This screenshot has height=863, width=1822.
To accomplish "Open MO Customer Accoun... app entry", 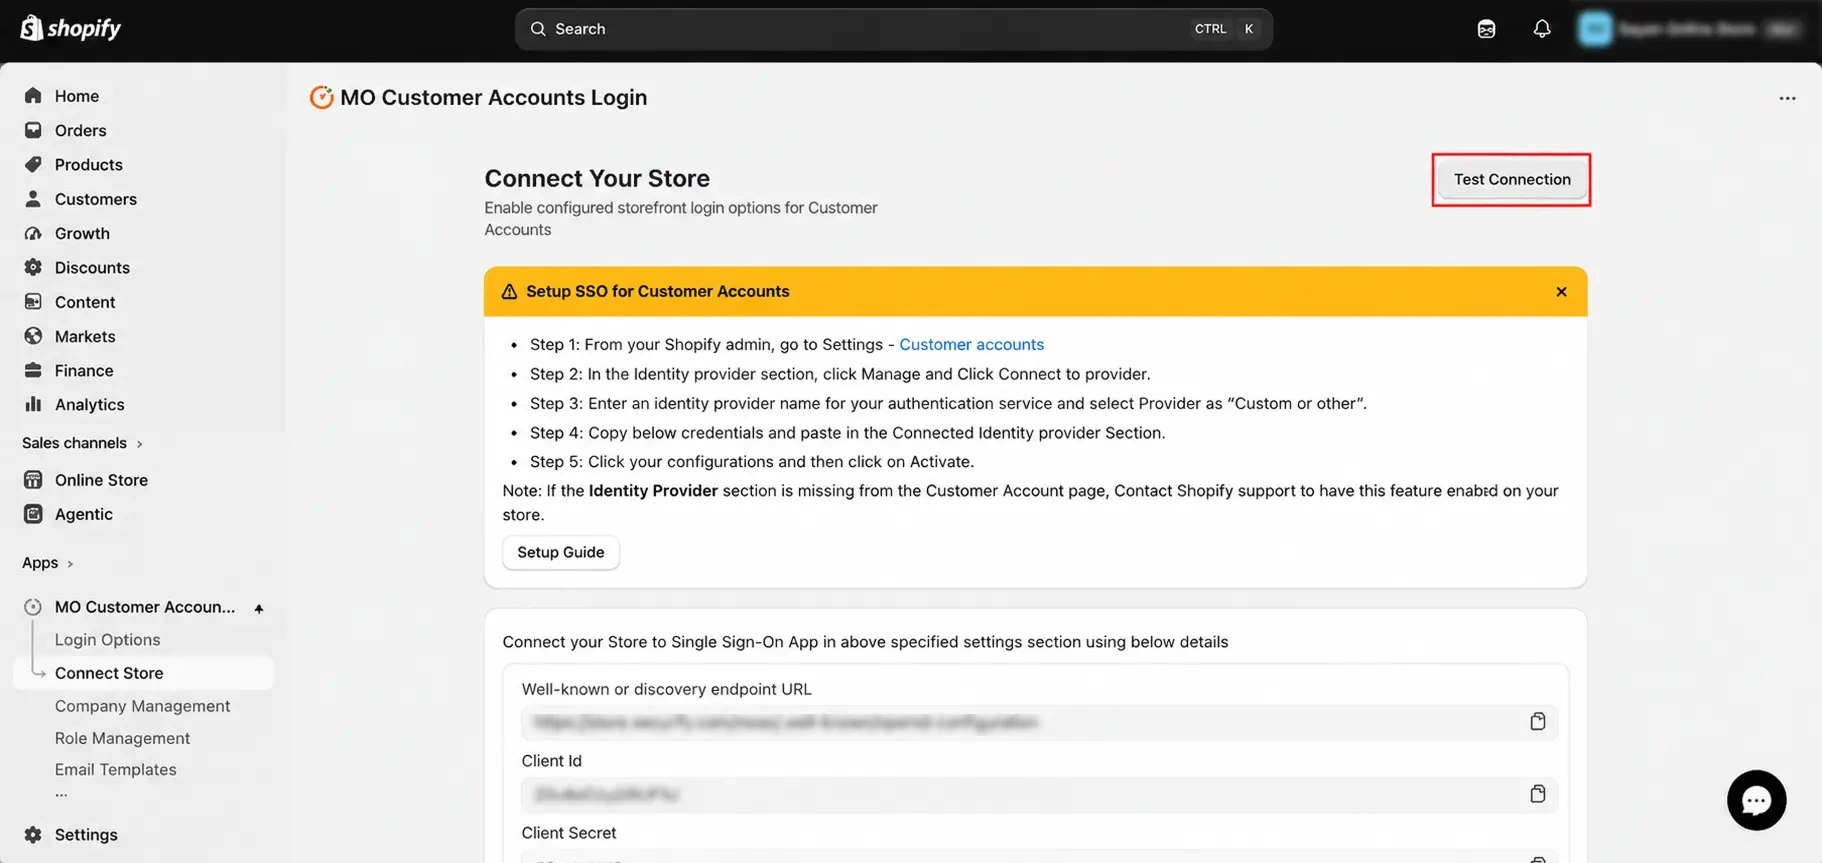I will click(x=145, y=607).
